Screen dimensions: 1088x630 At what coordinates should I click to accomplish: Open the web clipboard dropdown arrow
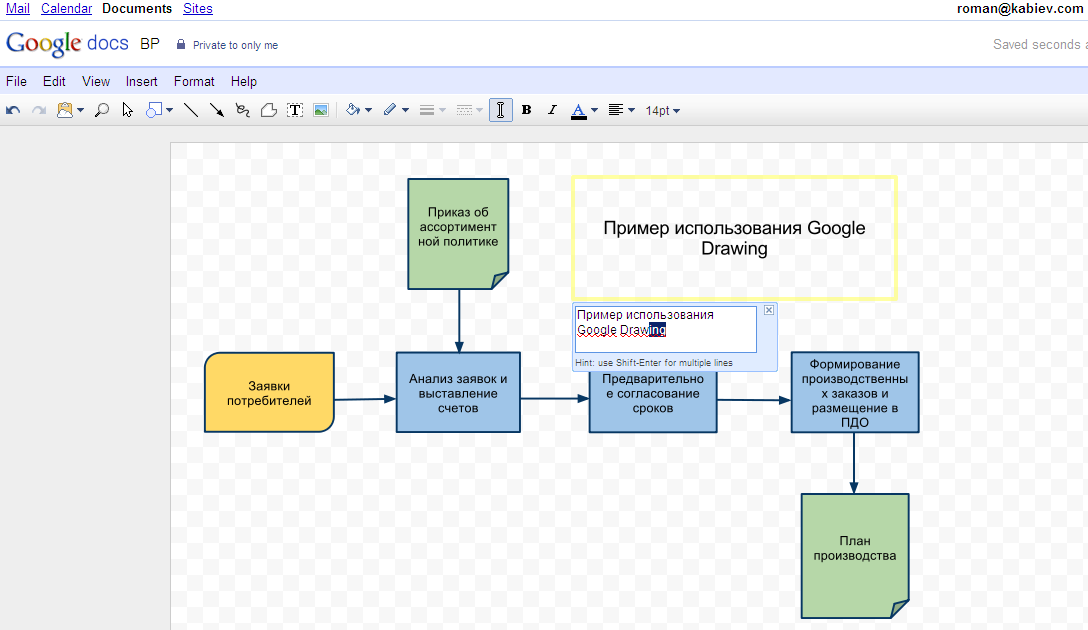point(80,110)
